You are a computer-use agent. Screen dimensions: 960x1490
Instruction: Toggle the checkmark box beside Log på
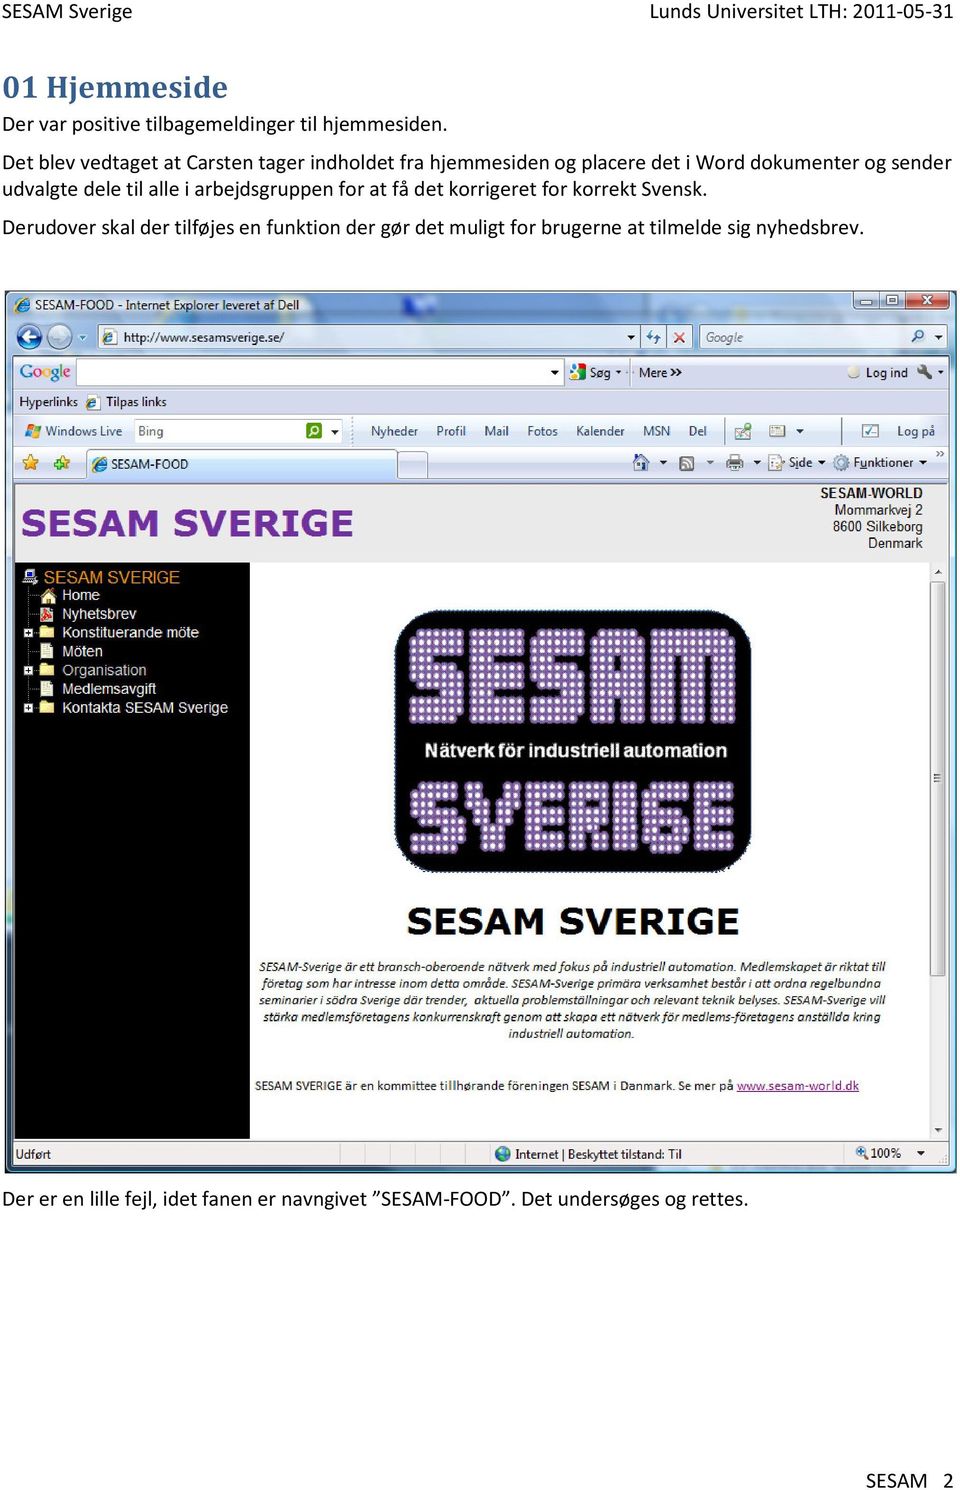[x=870, y=431]
